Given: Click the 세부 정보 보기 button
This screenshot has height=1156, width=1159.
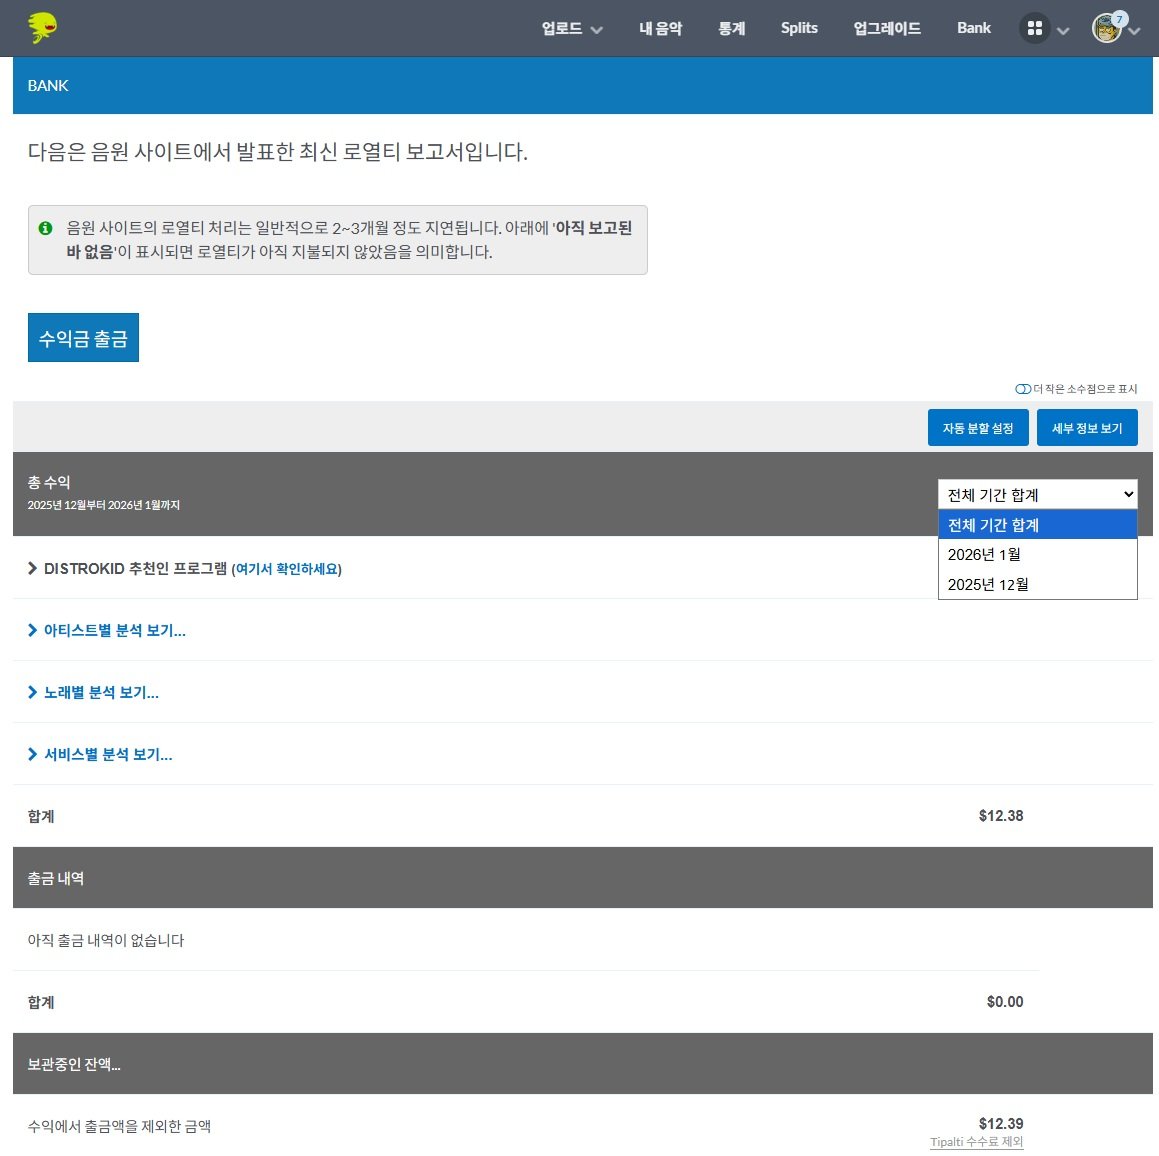Looking at the screenshot, I should (x=1087, y=428).
